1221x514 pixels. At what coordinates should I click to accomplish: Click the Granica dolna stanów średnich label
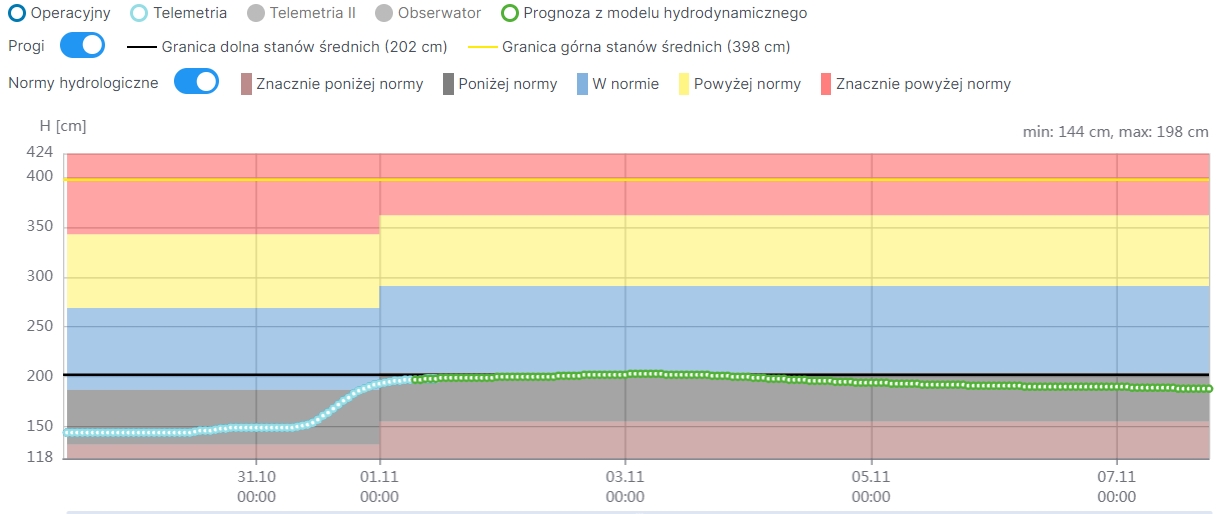pos(304,47)
